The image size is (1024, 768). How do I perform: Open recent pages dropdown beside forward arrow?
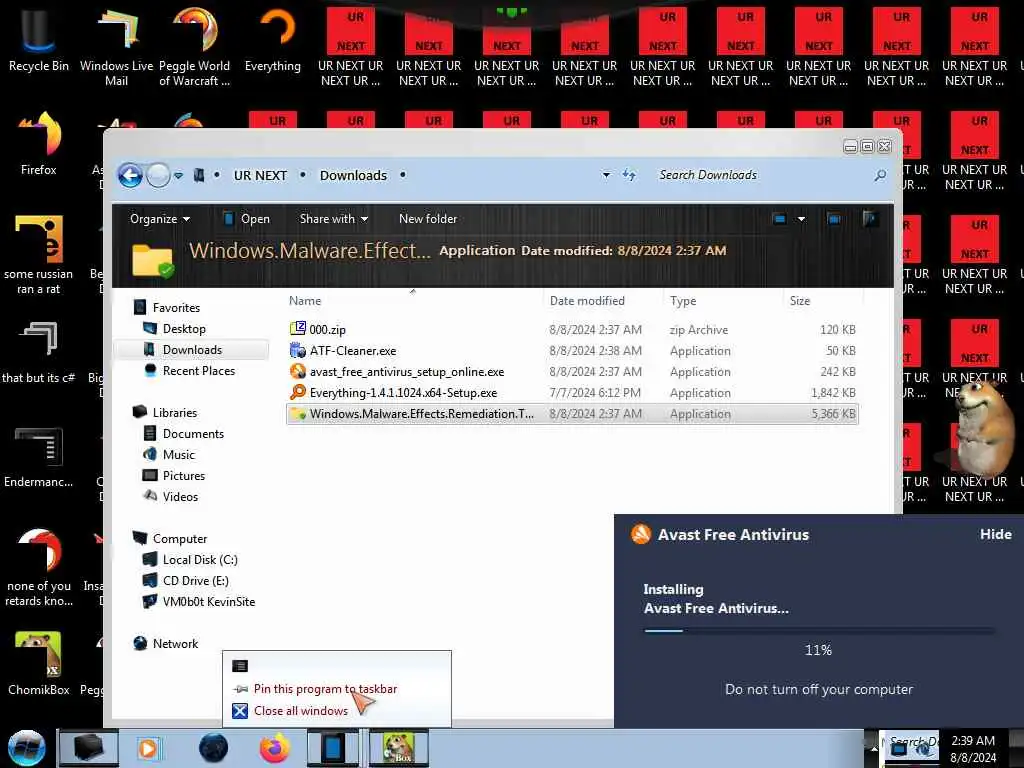(x=178, y=175)
